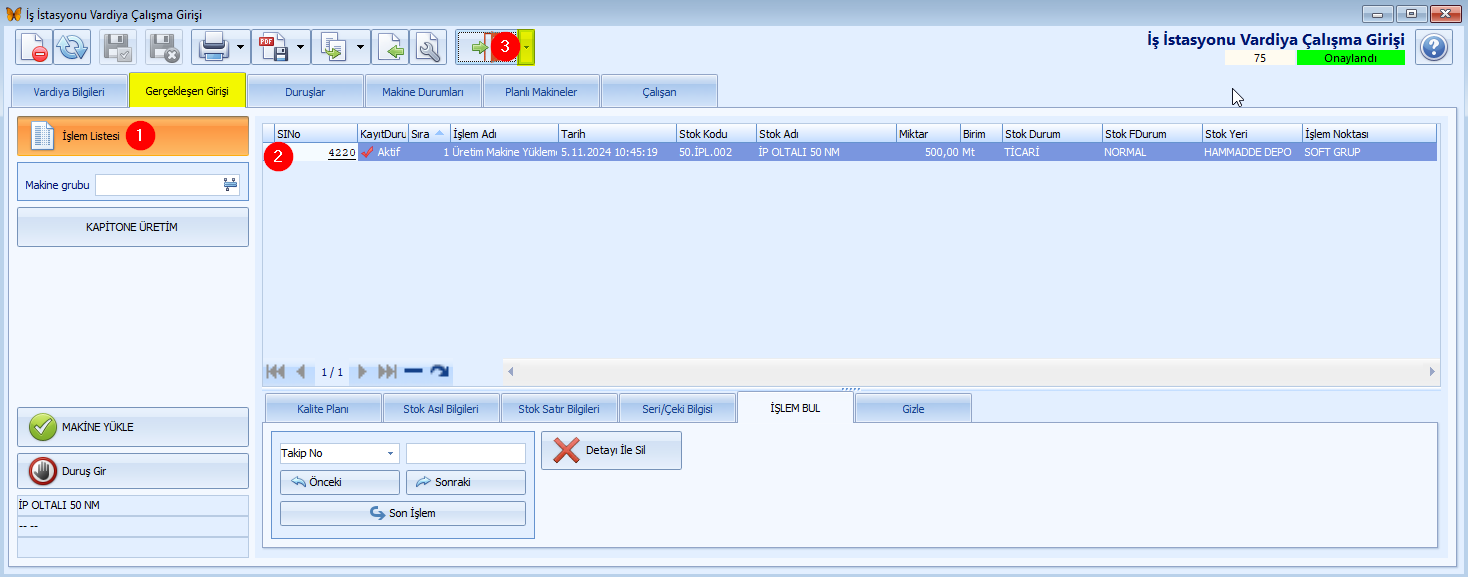
Task: Click the PDF export icon
Action: click(x=273, y=47)
